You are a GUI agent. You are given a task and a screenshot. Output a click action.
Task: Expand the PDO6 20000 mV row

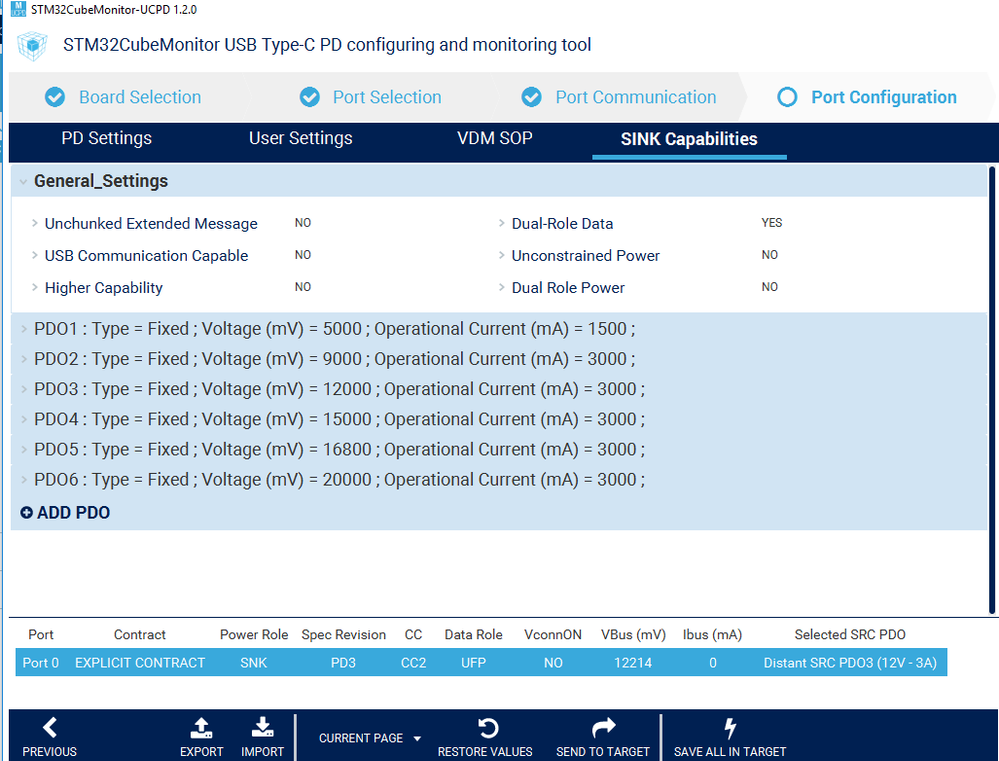(x=24, y=479)
